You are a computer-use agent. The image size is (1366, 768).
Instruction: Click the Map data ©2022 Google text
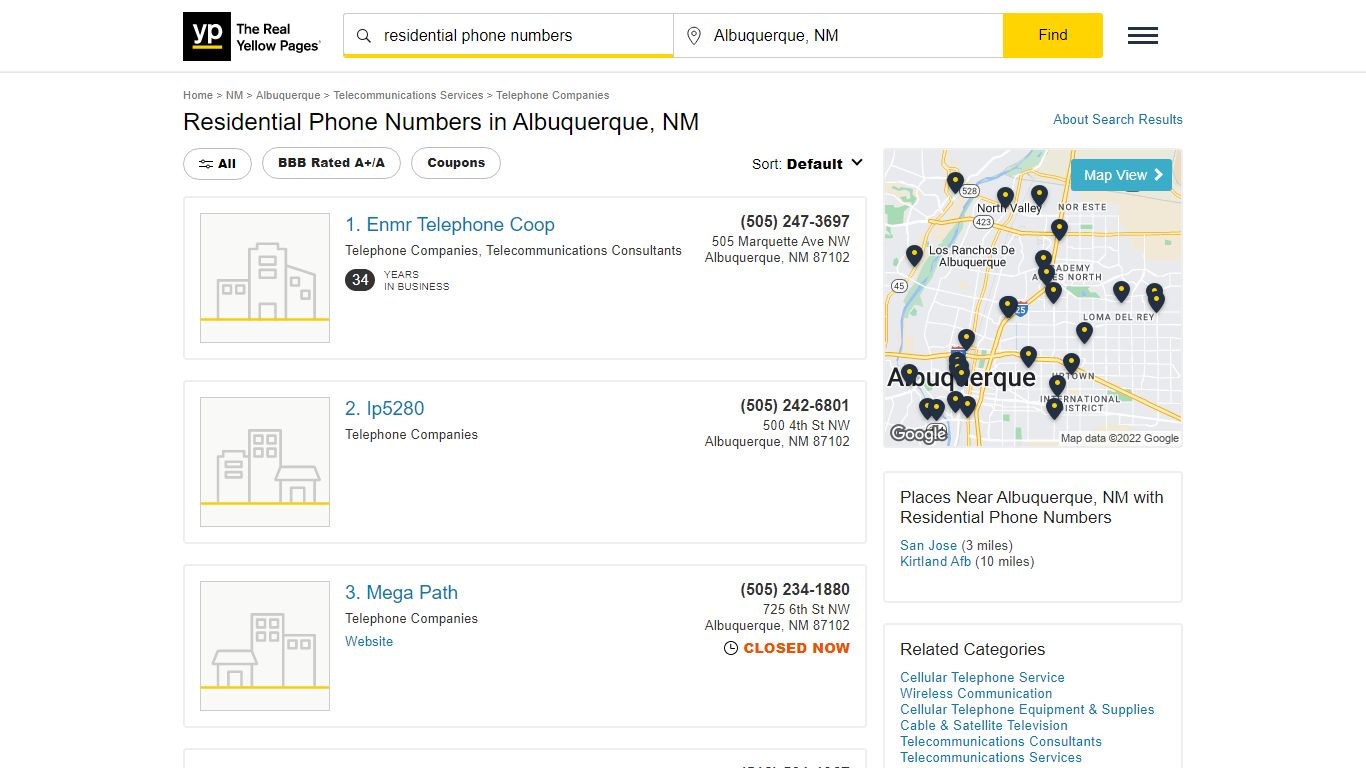tap(1120, 438)
